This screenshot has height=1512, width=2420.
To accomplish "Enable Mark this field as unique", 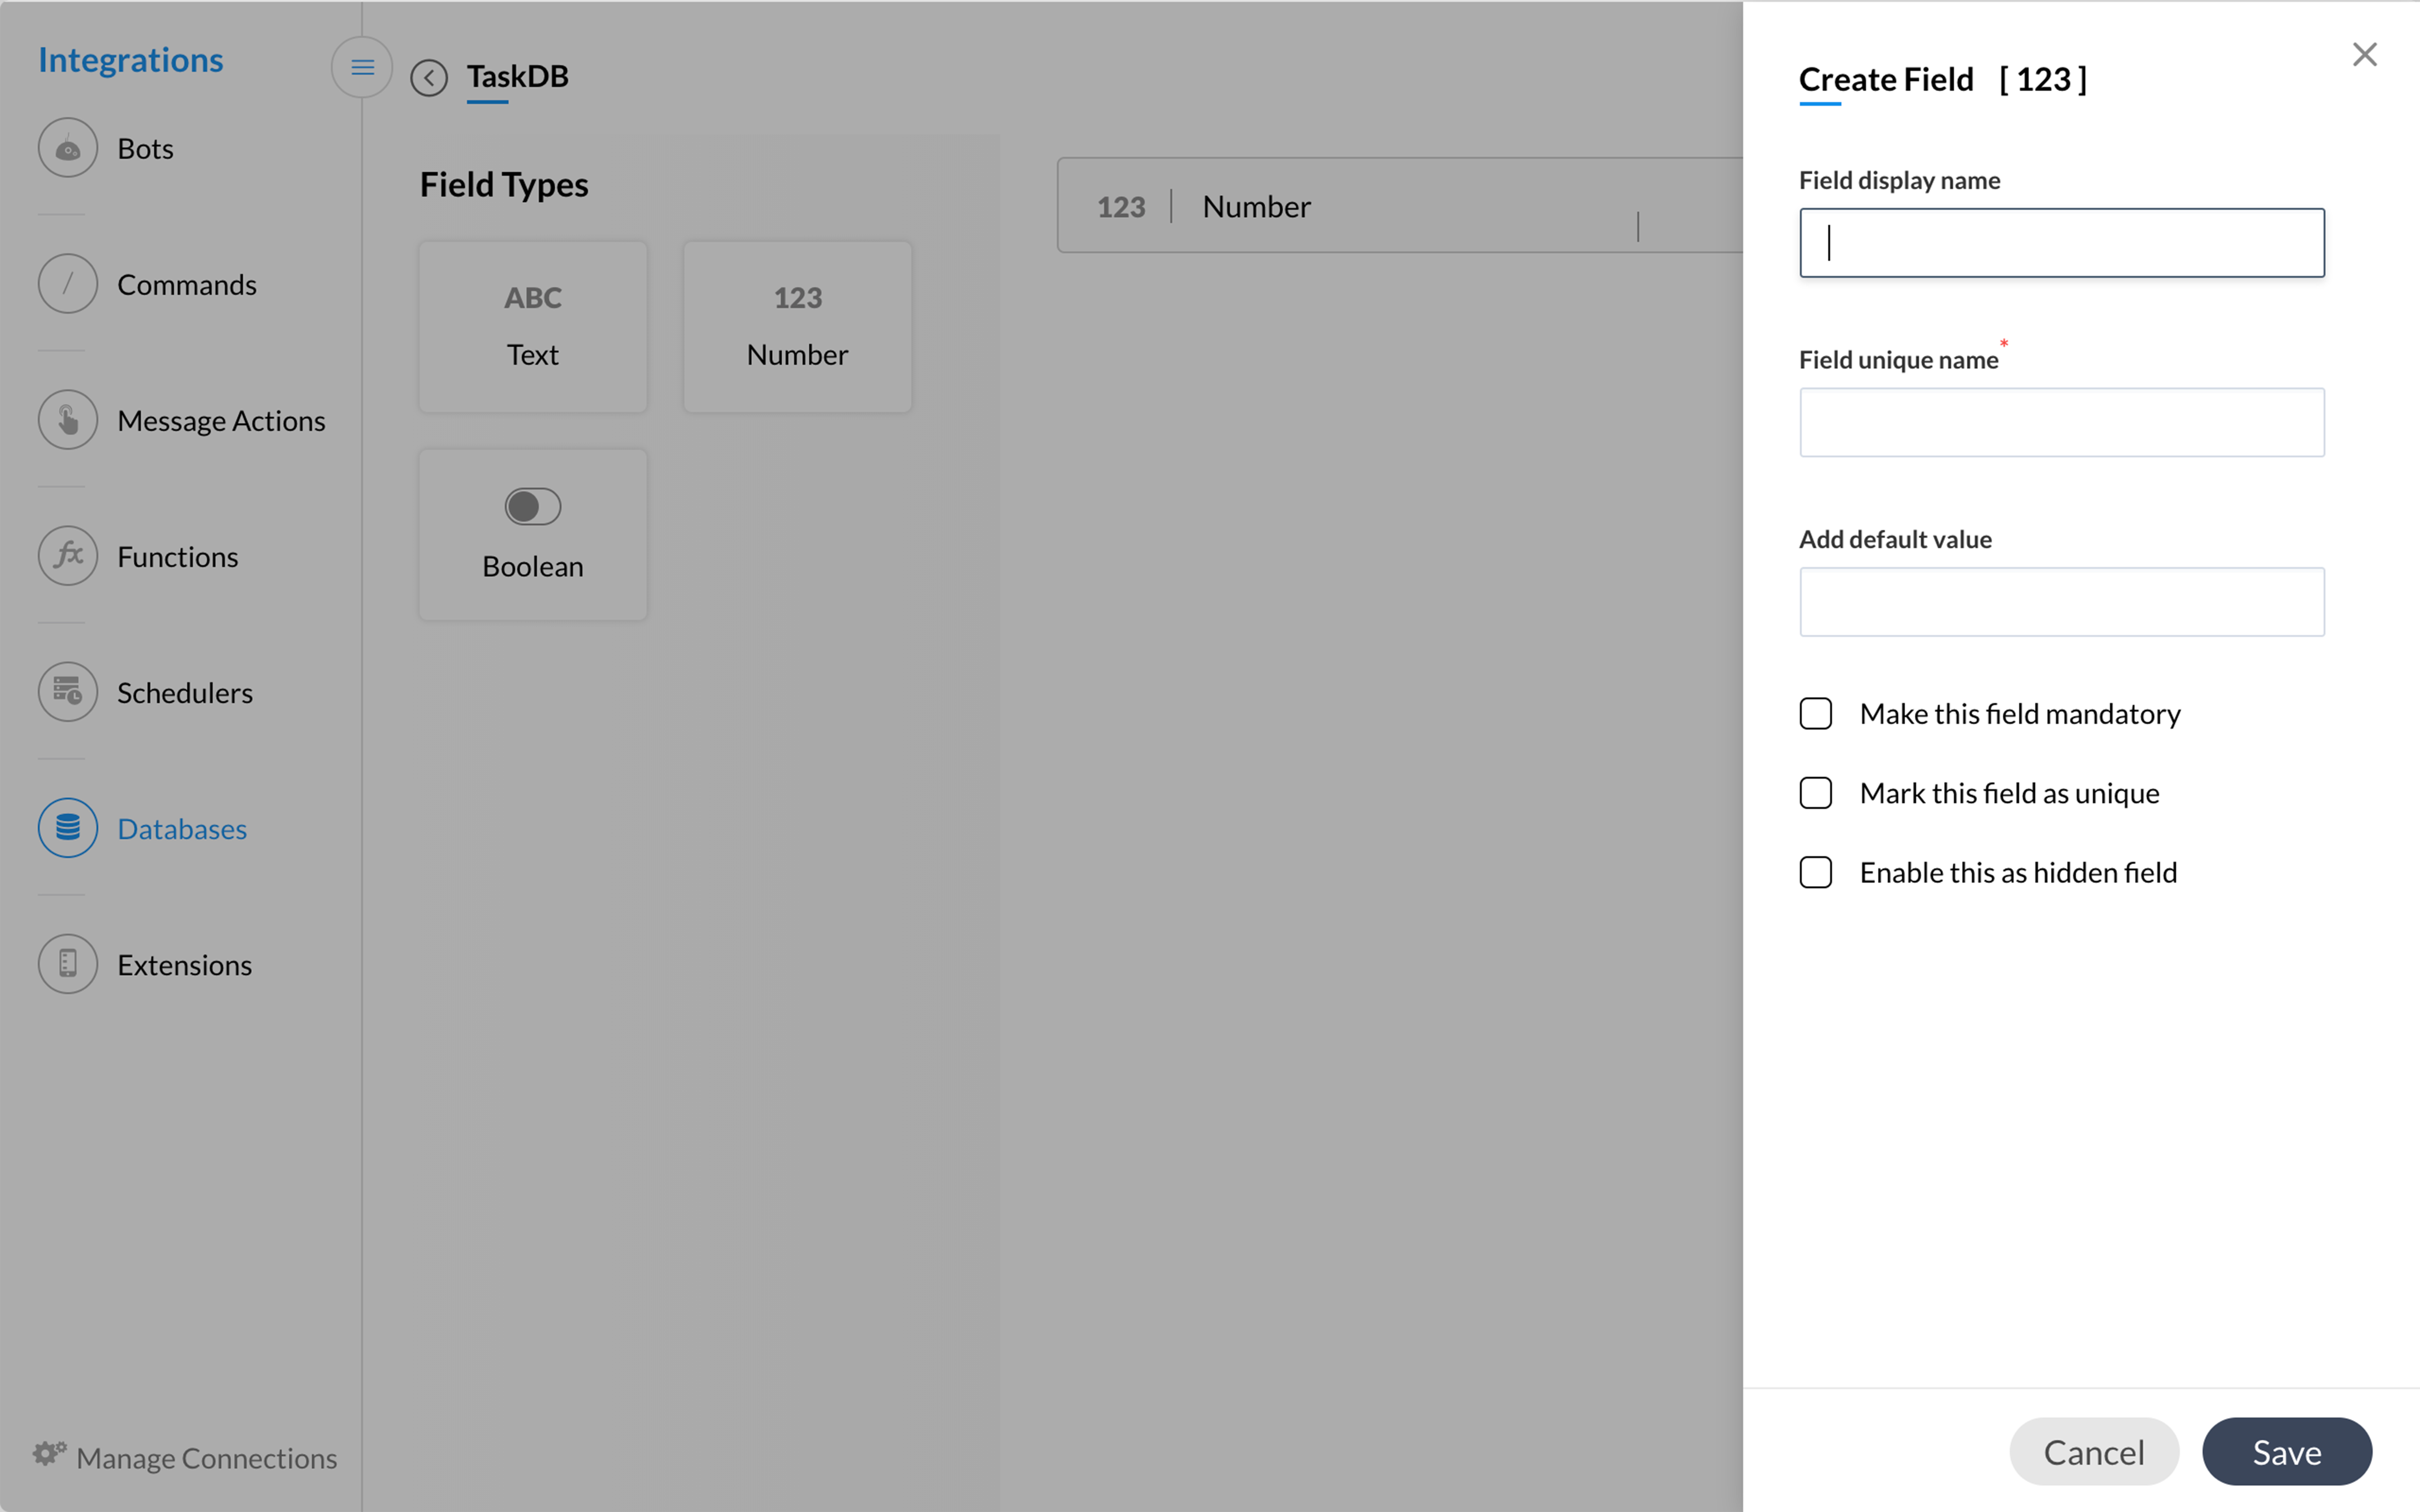I will click(x=1815, y=793).
